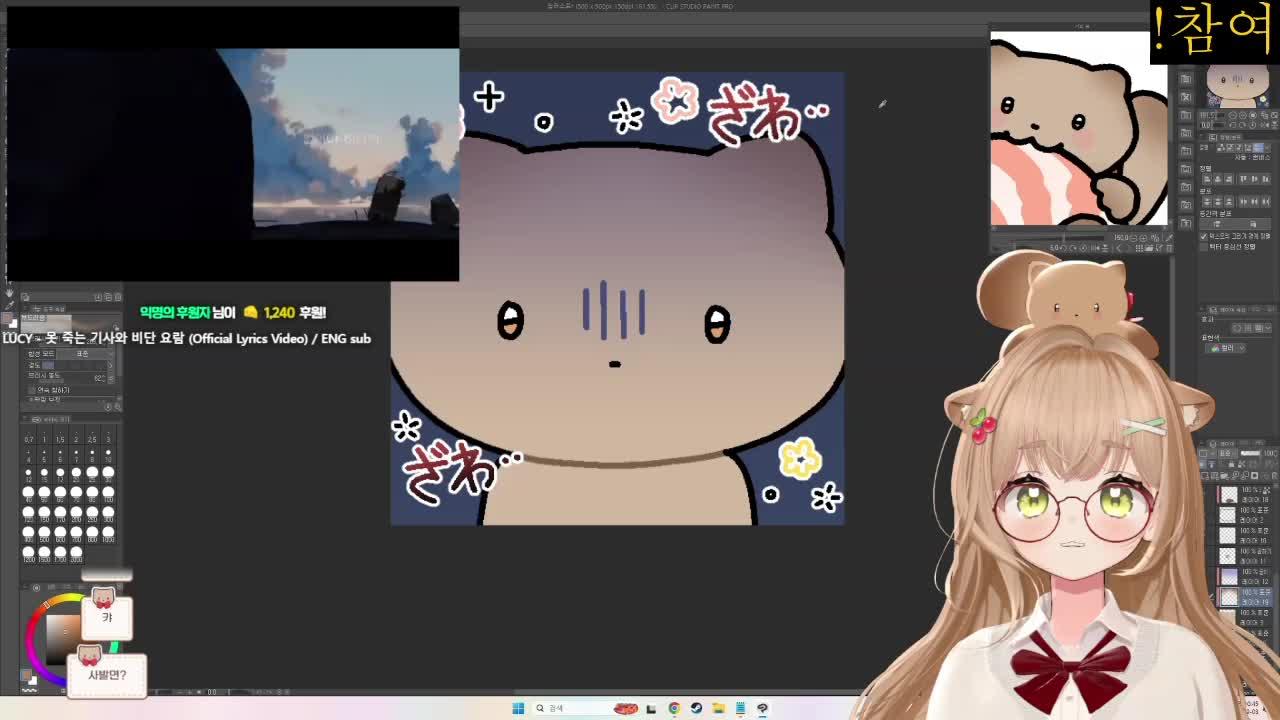Viewport: 1280px width, 720px height.
Task: Click the navigator thumbnail of the bear drawing
Action: pyautogui.click(x=1078, y=128)
